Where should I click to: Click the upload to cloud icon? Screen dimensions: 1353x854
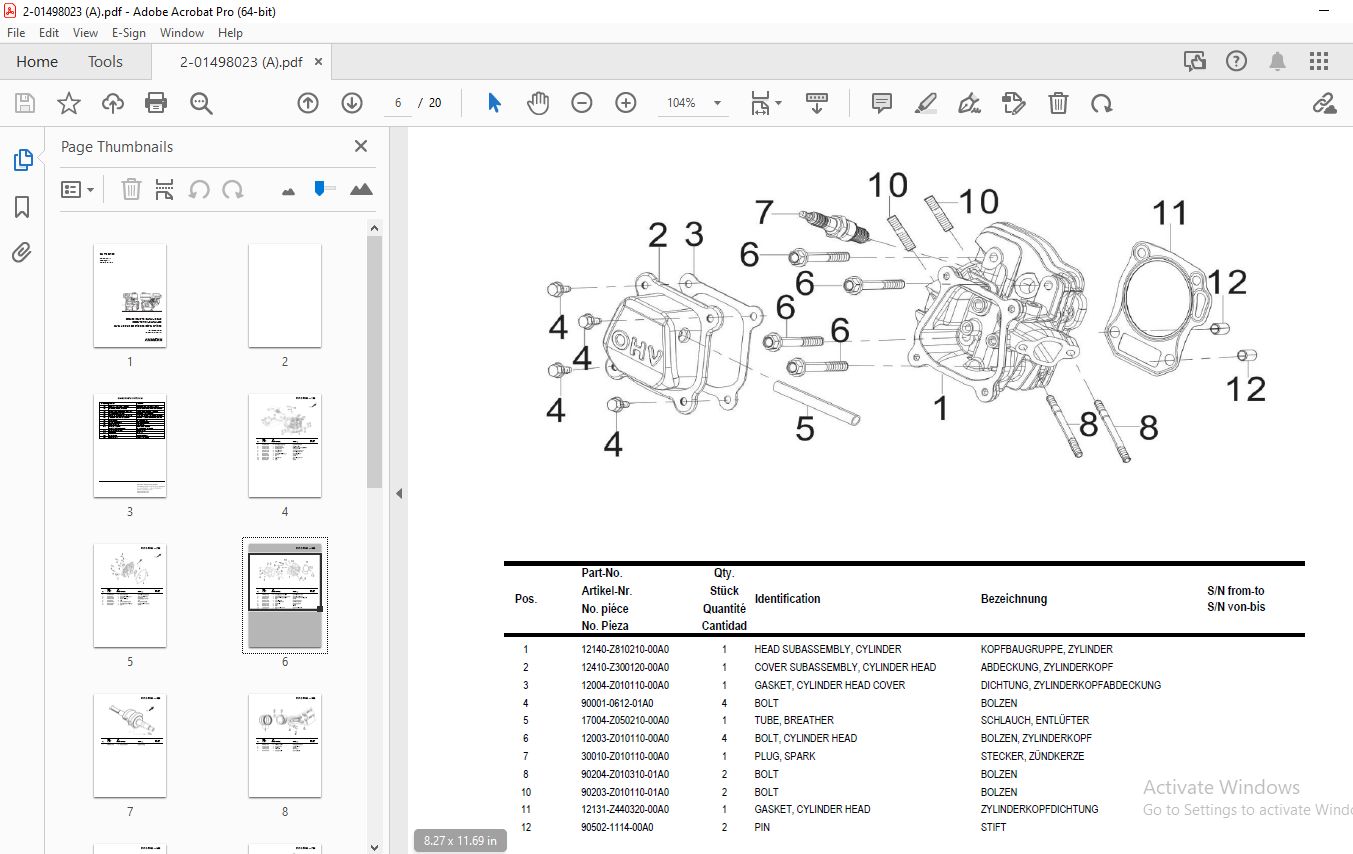tap(113, 103)
